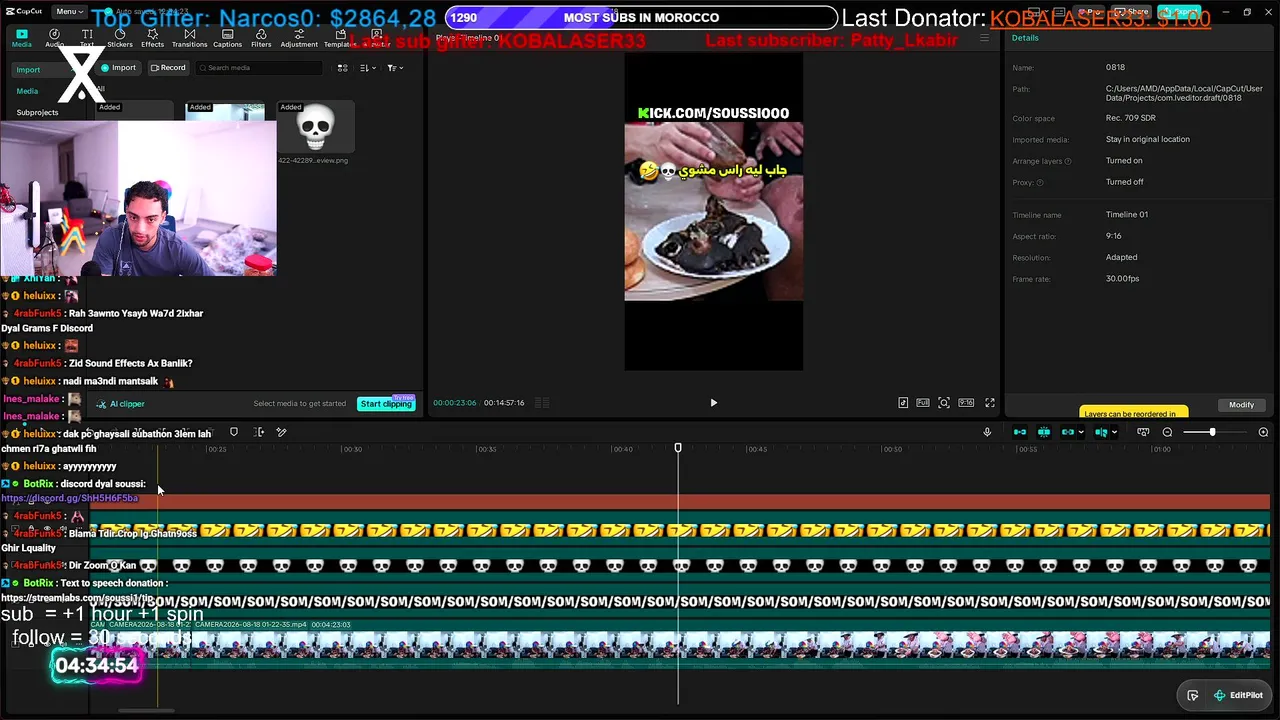Switch to the Filters tab

pyautogui.click(x=261, y=38)
